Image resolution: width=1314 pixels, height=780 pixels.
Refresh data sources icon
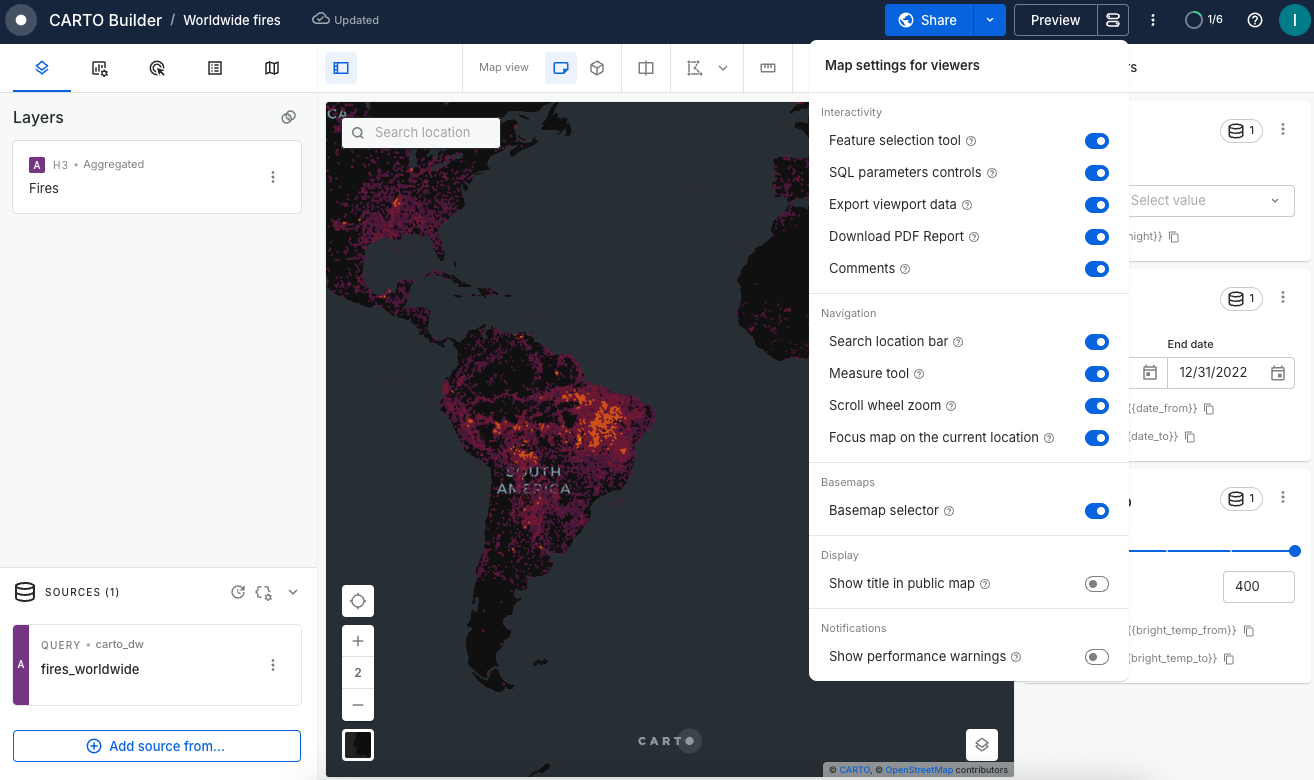pos(238,592)
